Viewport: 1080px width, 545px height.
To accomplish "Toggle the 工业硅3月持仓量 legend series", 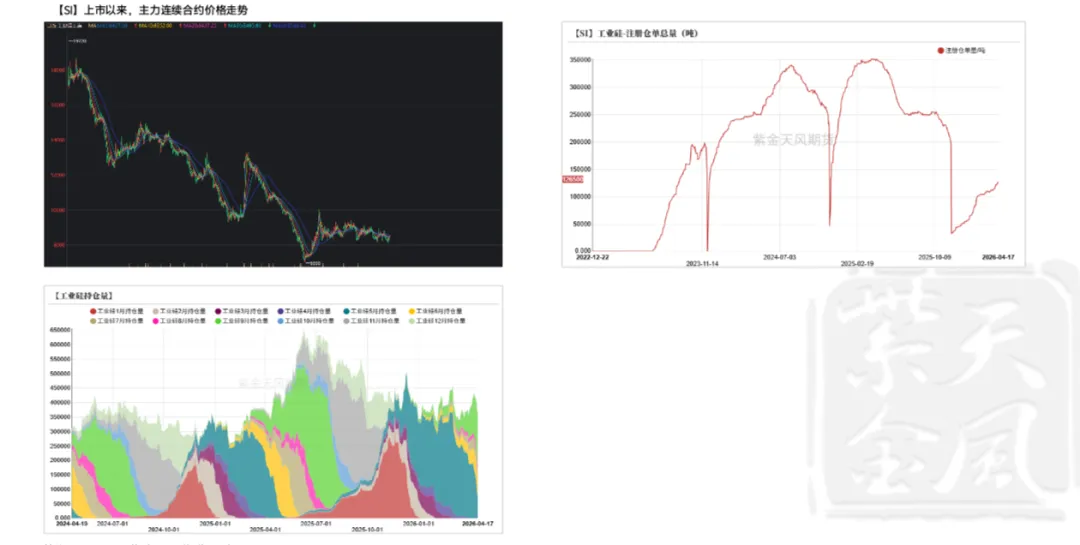I will 242,311.
